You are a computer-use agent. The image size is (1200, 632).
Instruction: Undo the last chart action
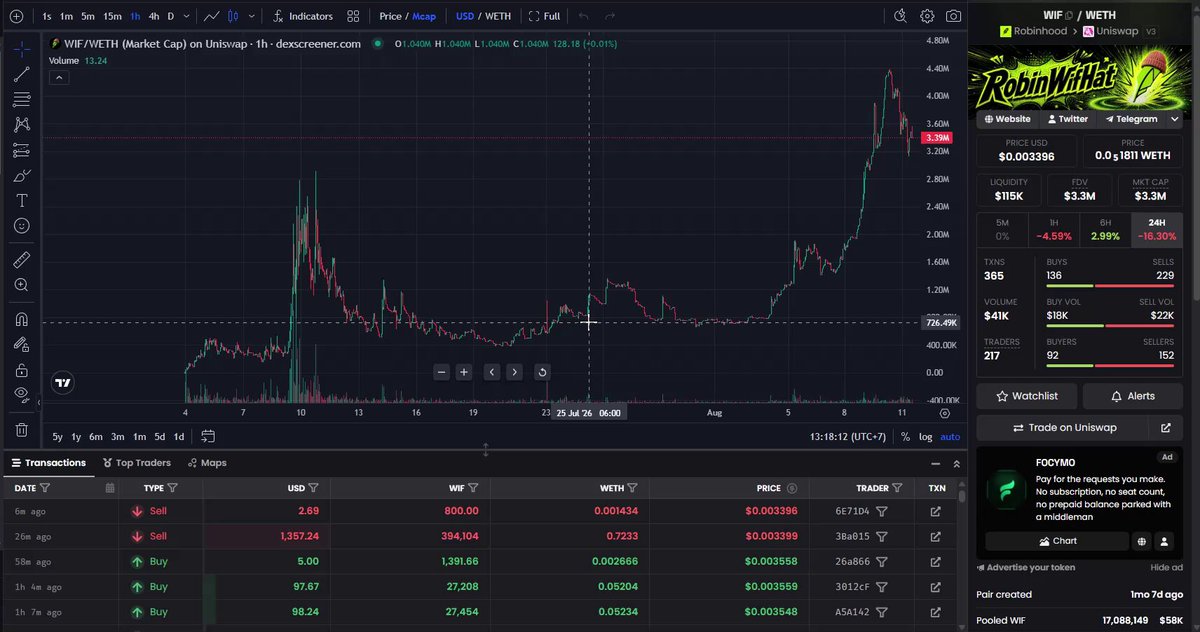point(584,16)
